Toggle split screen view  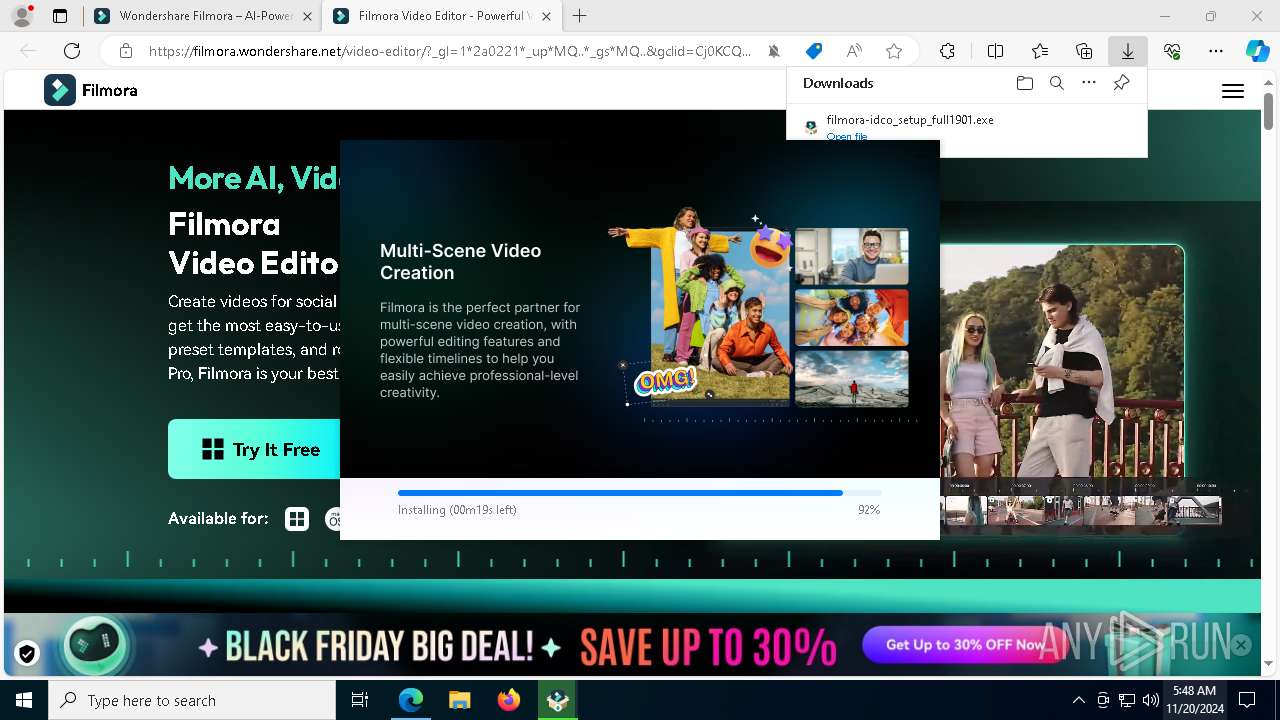click(x=995, y=51)
